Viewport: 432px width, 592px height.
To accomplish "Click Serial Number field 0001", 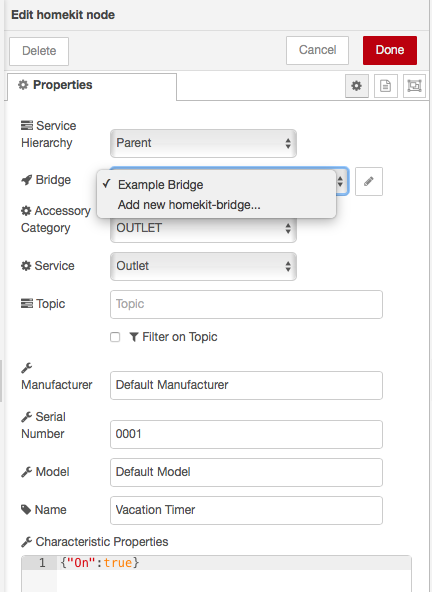I will point(246,434).
